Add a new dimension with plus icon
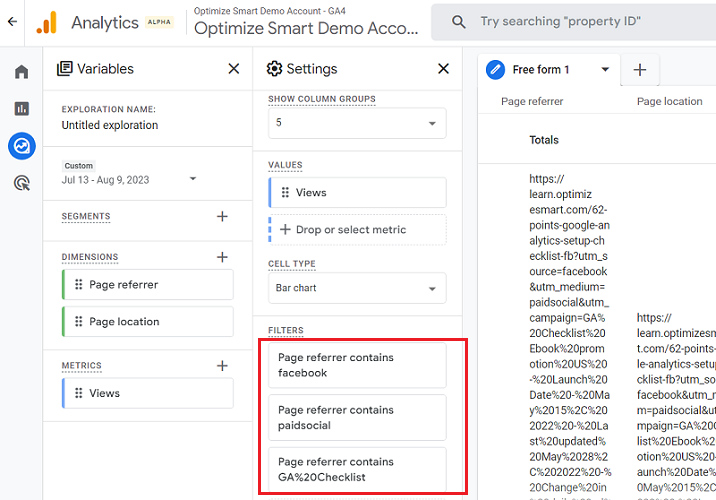Screen dimensions: 716x500 (x=222, y=257)
